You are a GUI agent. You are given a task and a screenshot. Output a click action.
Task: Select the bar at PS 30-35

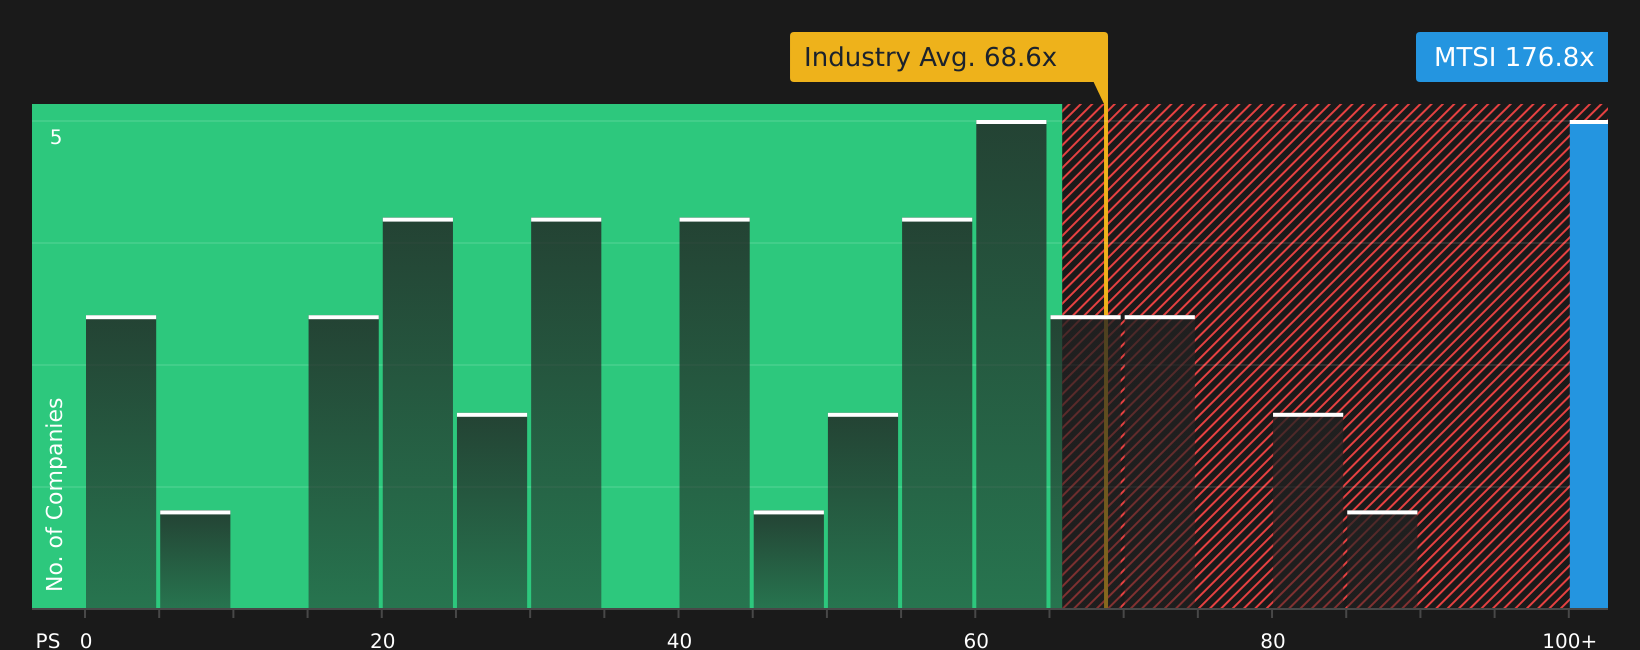point(566,413)
